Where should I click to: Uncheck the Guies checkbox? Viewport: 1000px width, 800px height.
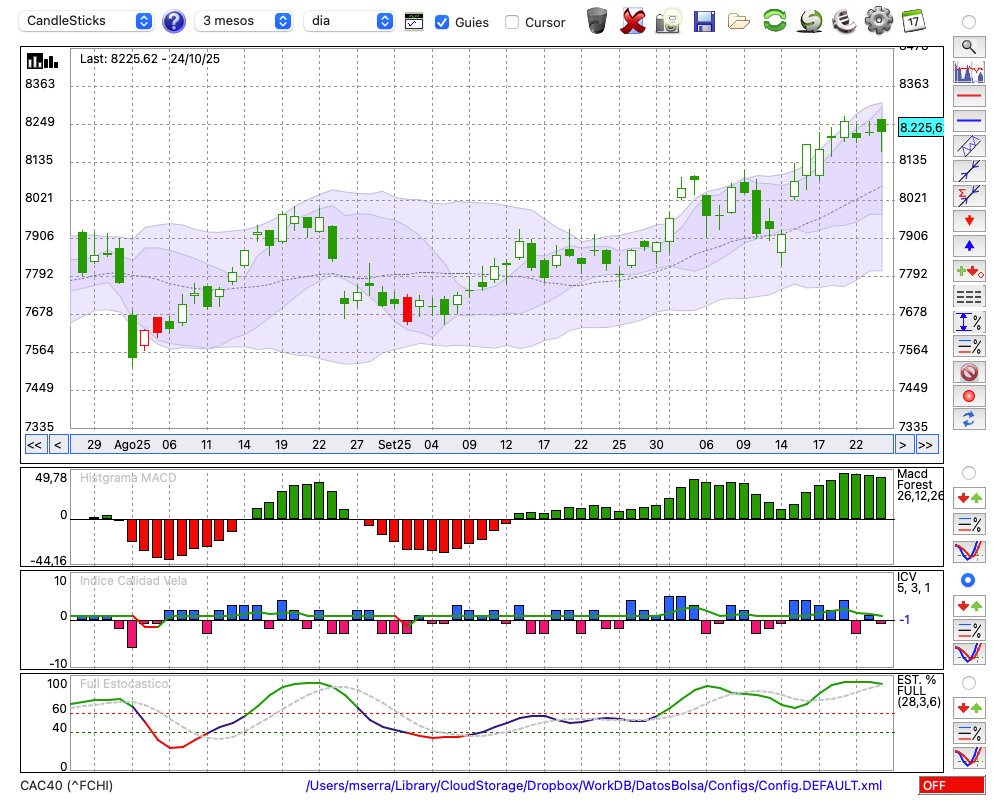pos(441,22)
